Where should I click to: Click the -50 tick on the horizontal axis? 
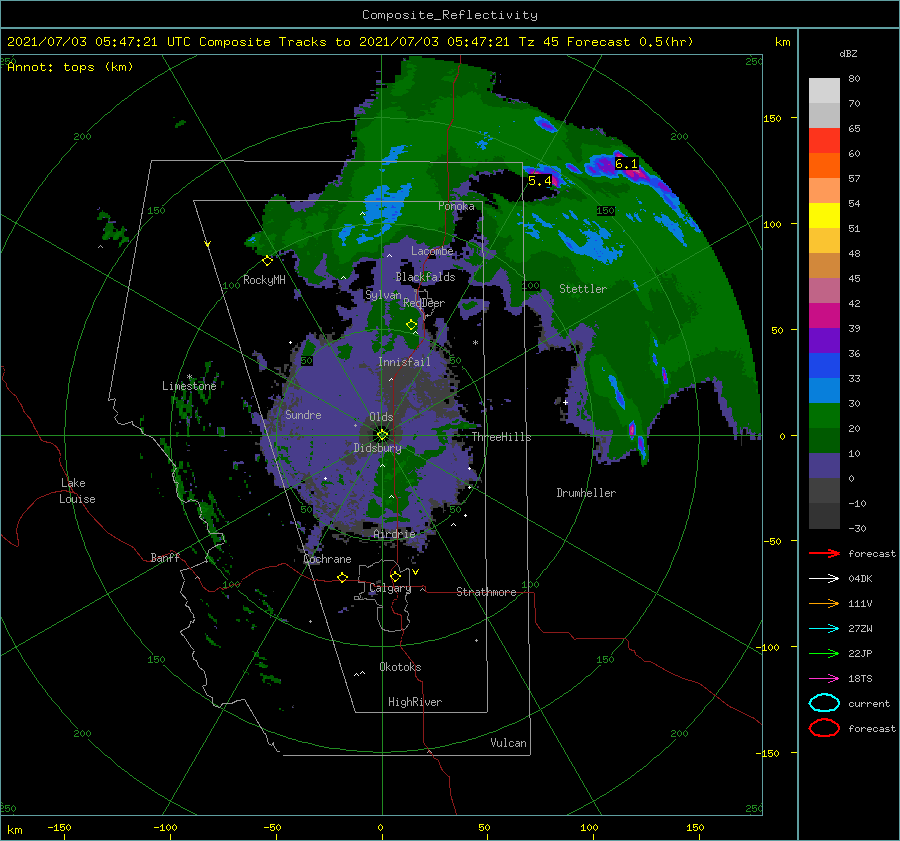point(272,827)
